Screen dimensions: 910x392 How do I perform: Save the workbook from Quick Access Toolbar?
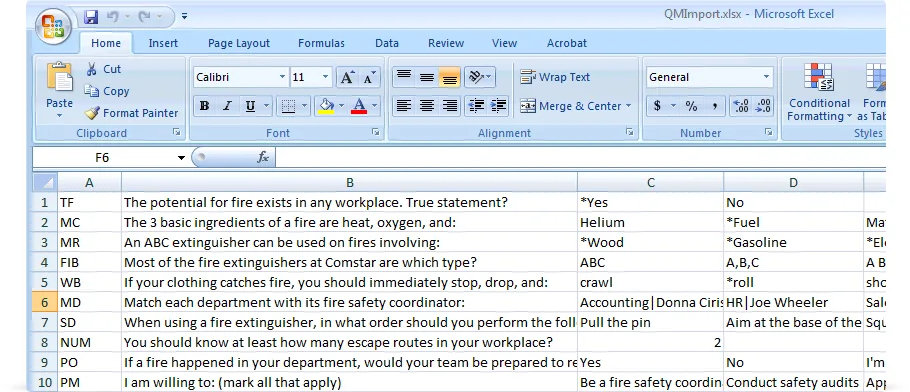tap(91, 17)
